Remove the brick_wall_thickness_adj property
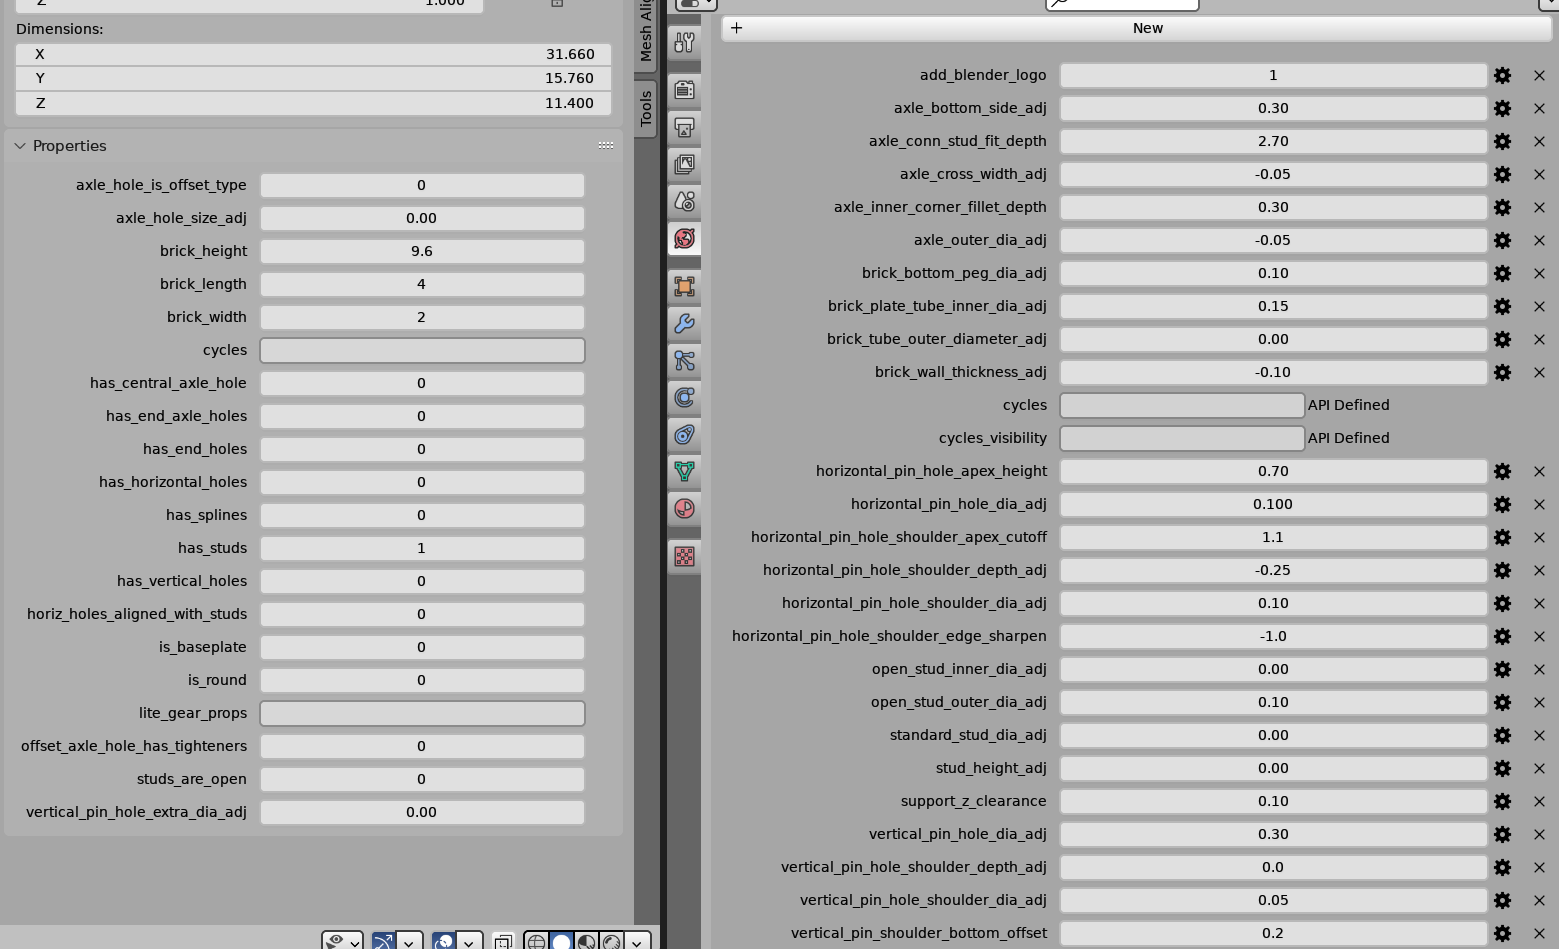Image resolution: width=1559 pixels, height=949 pixels. point(1539,372)
